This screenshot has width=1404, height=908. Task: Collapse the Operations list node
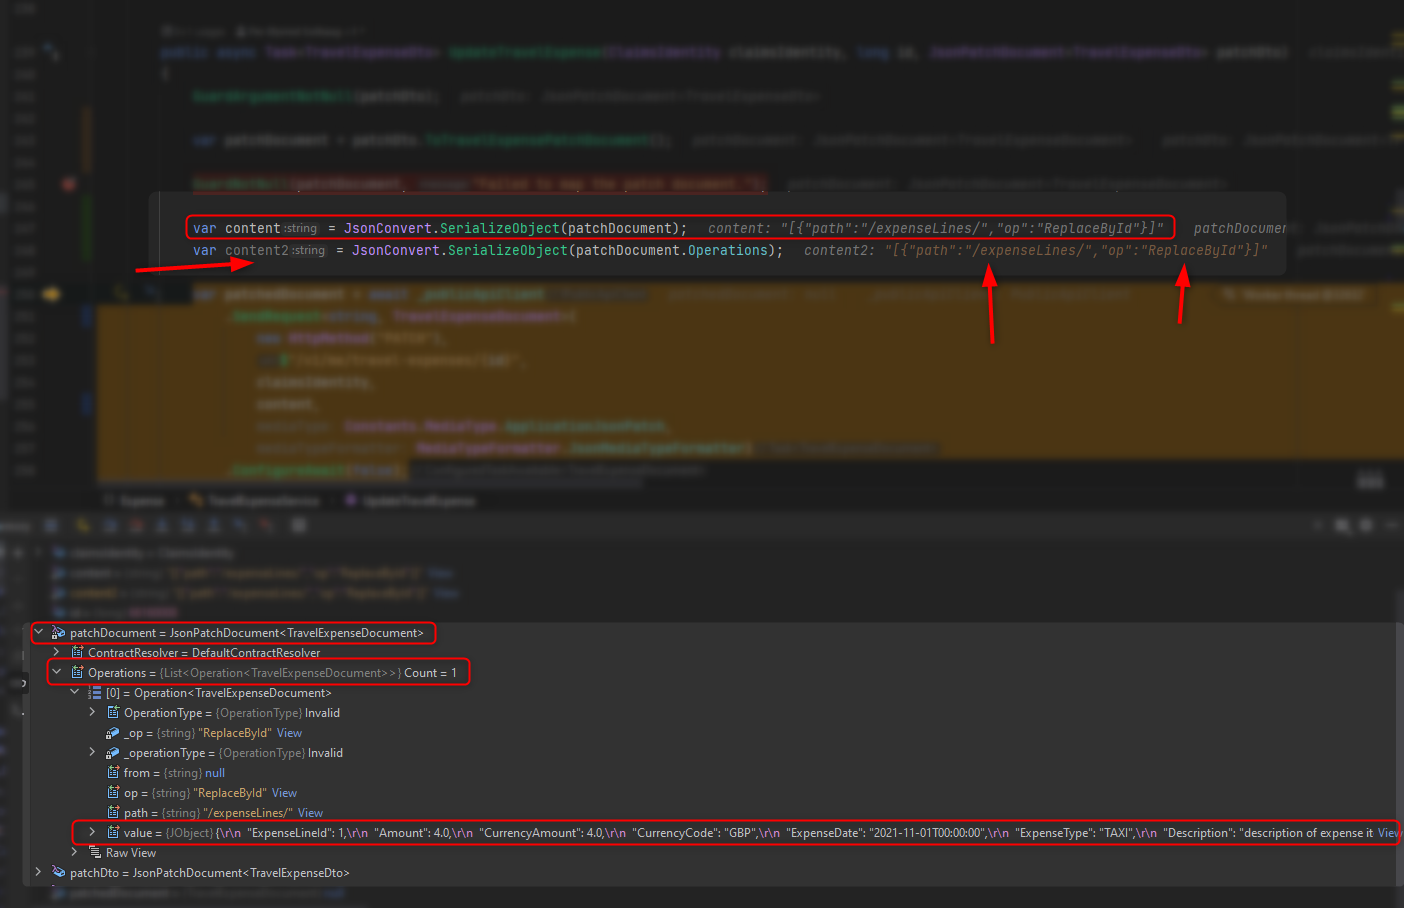tap(57, 672)
